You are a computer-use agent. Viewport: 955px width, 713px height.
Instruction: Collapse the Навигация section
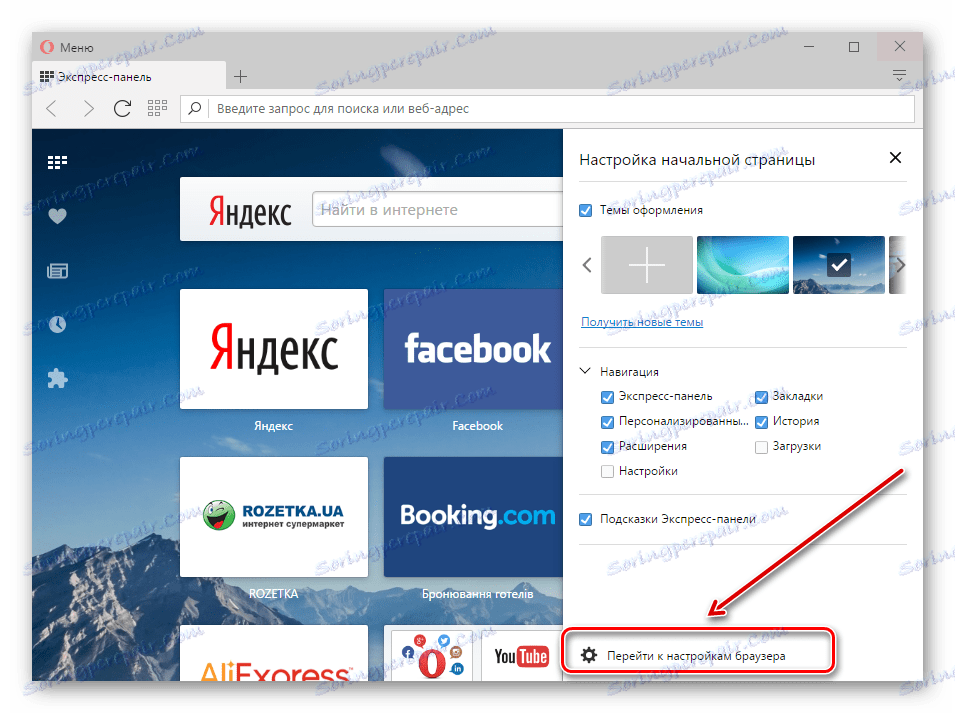click(x=585, y=371)
